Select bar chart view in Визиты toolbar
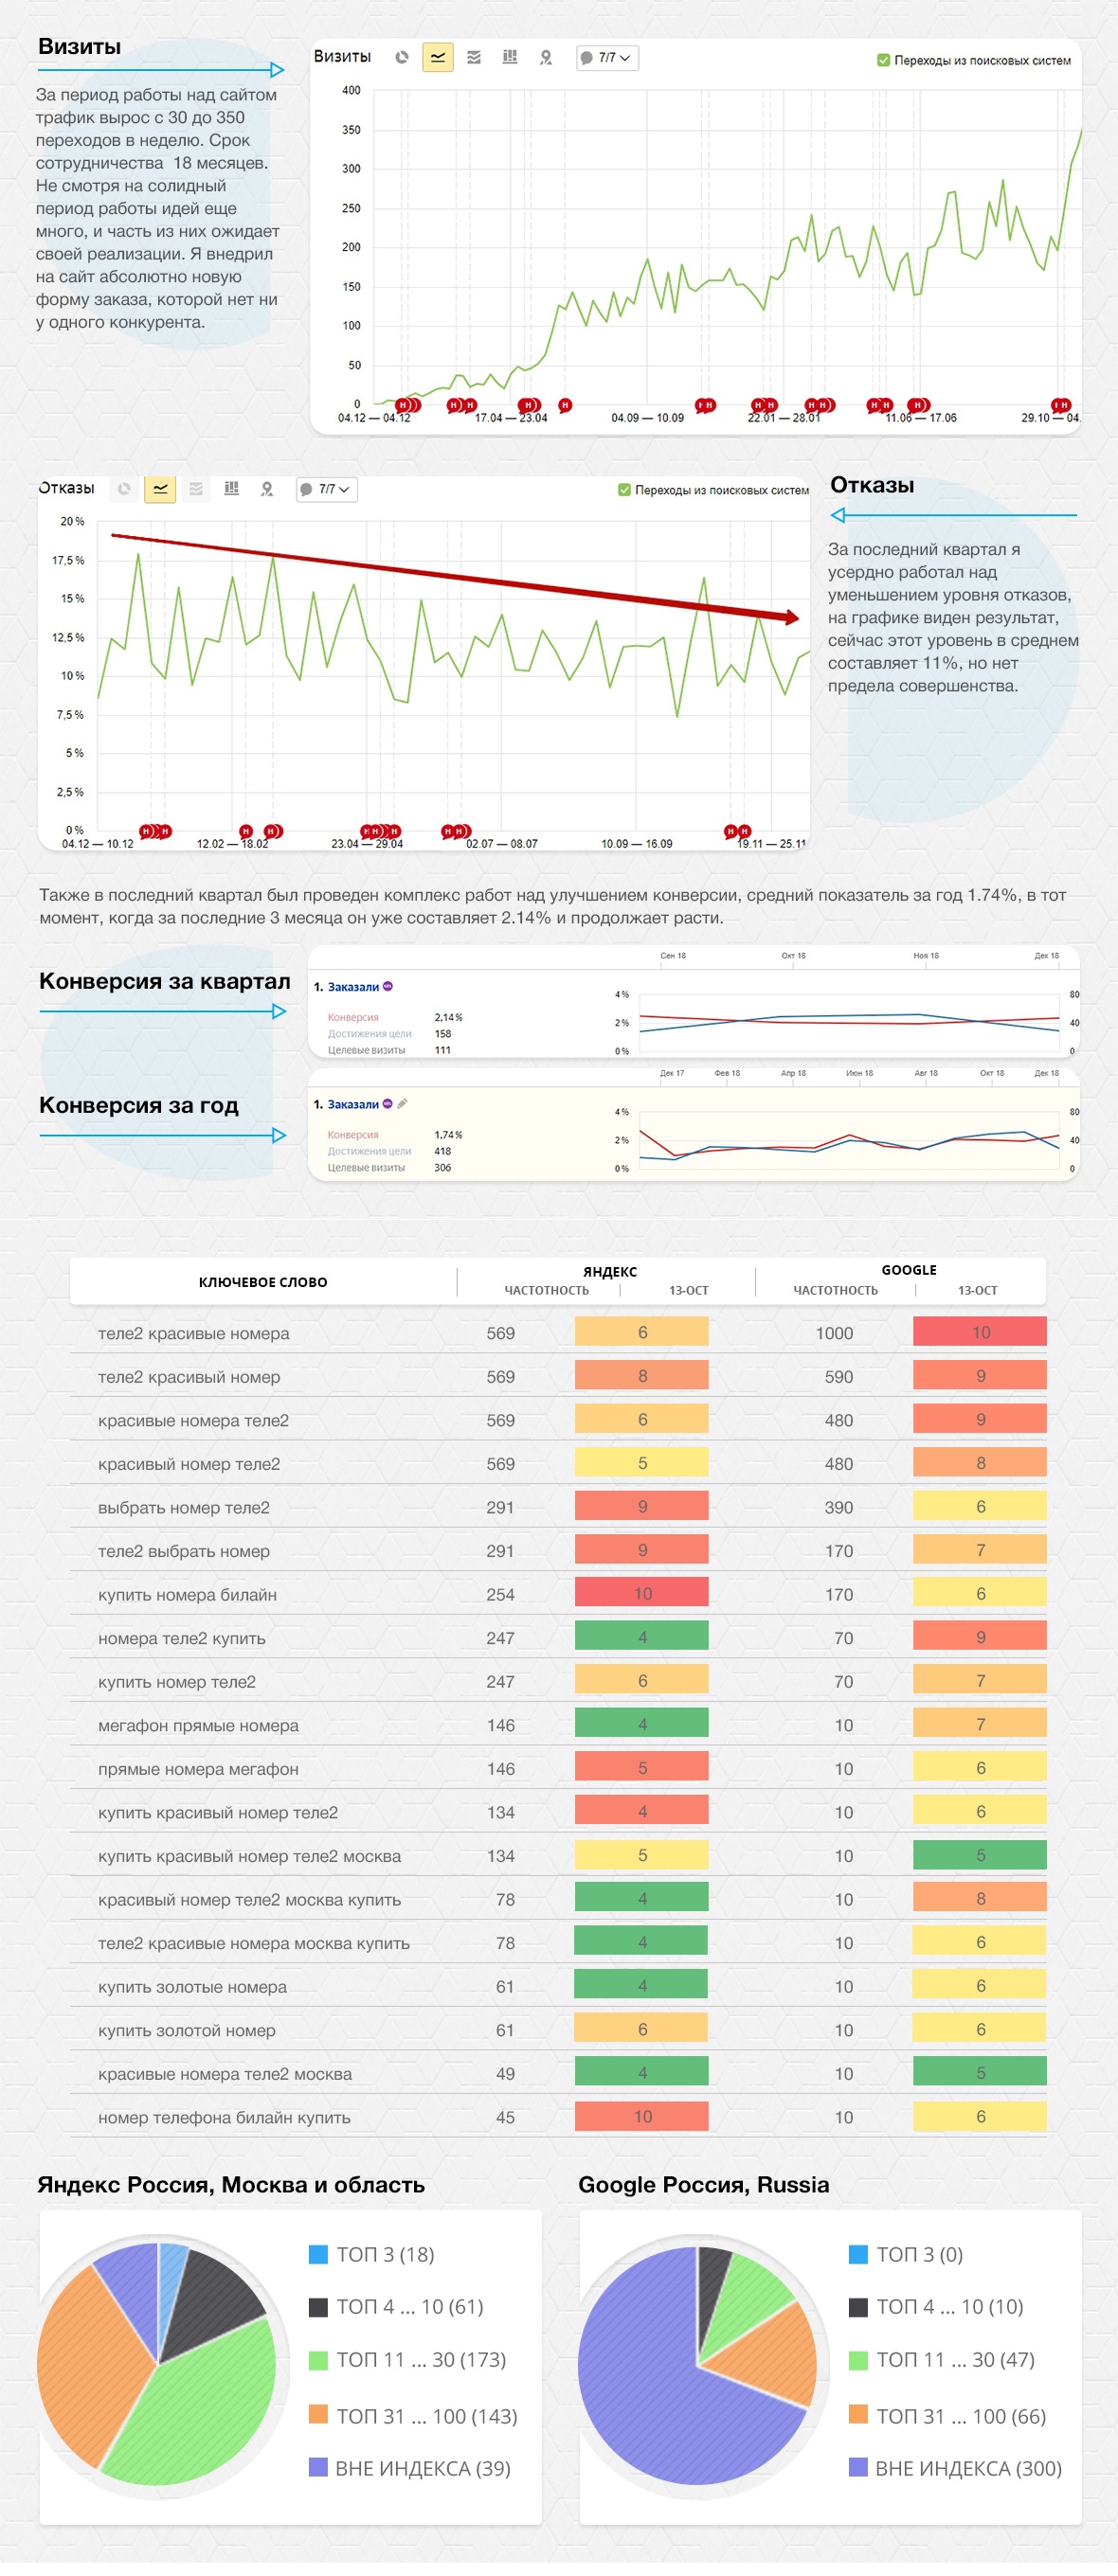The width and height of the screenshot is (1118, 2576). point(510,58)
